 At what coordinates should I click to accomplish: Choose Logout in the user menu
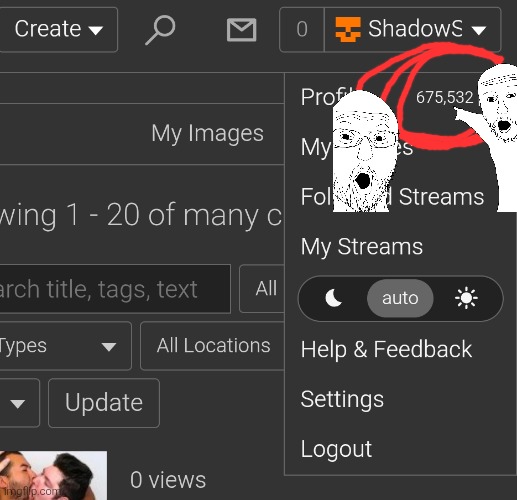pyautogui.click(x=336, y=449)
